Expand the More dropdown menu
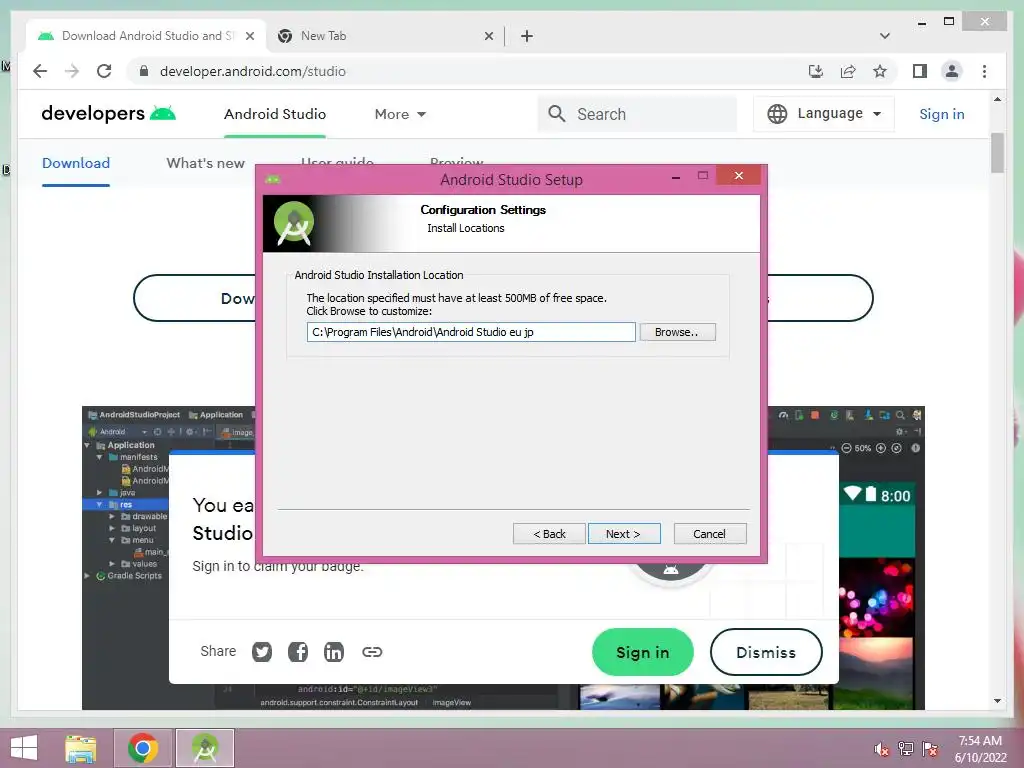Image resolution: width=1024 pixels, height=768 pixels. click(x=400, y=114)
